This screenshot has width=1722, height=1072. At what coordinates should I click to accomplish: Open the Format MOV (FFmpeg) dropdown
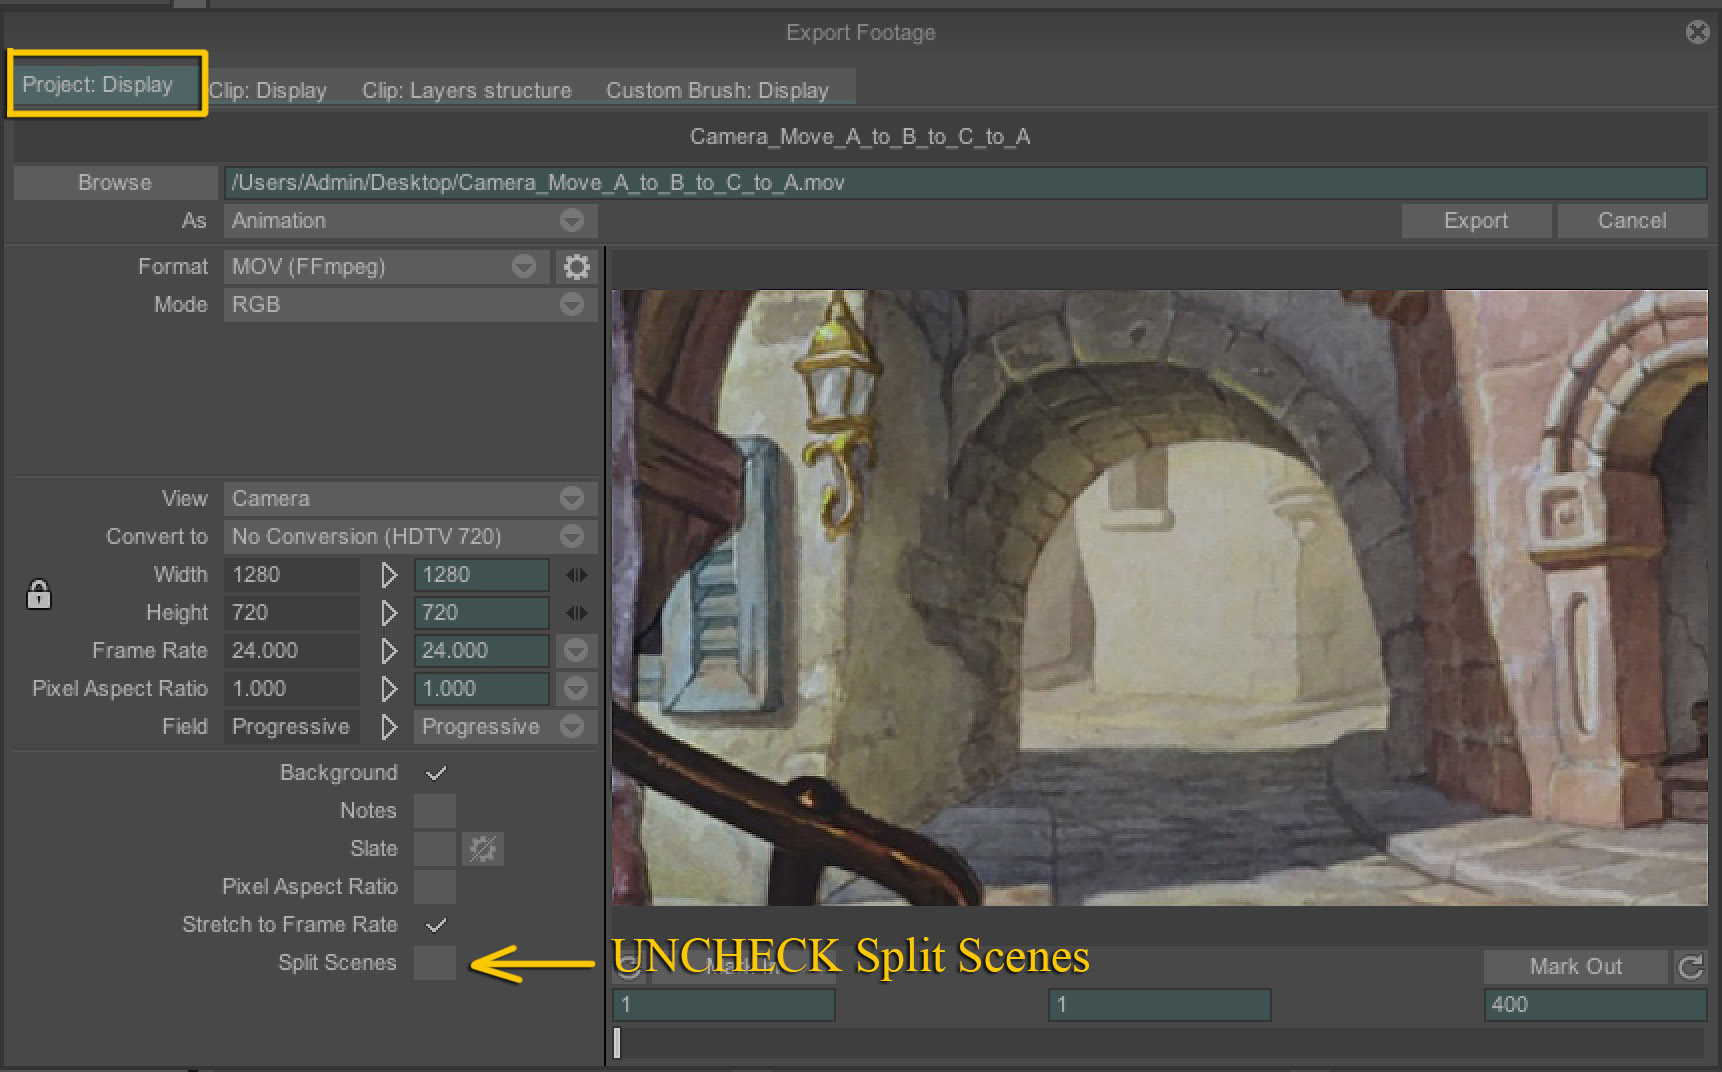click(387, 267)
